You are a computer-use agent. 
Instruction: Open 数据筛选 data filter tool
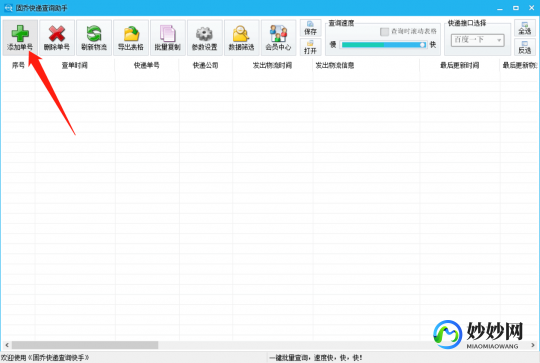[241, 38]
